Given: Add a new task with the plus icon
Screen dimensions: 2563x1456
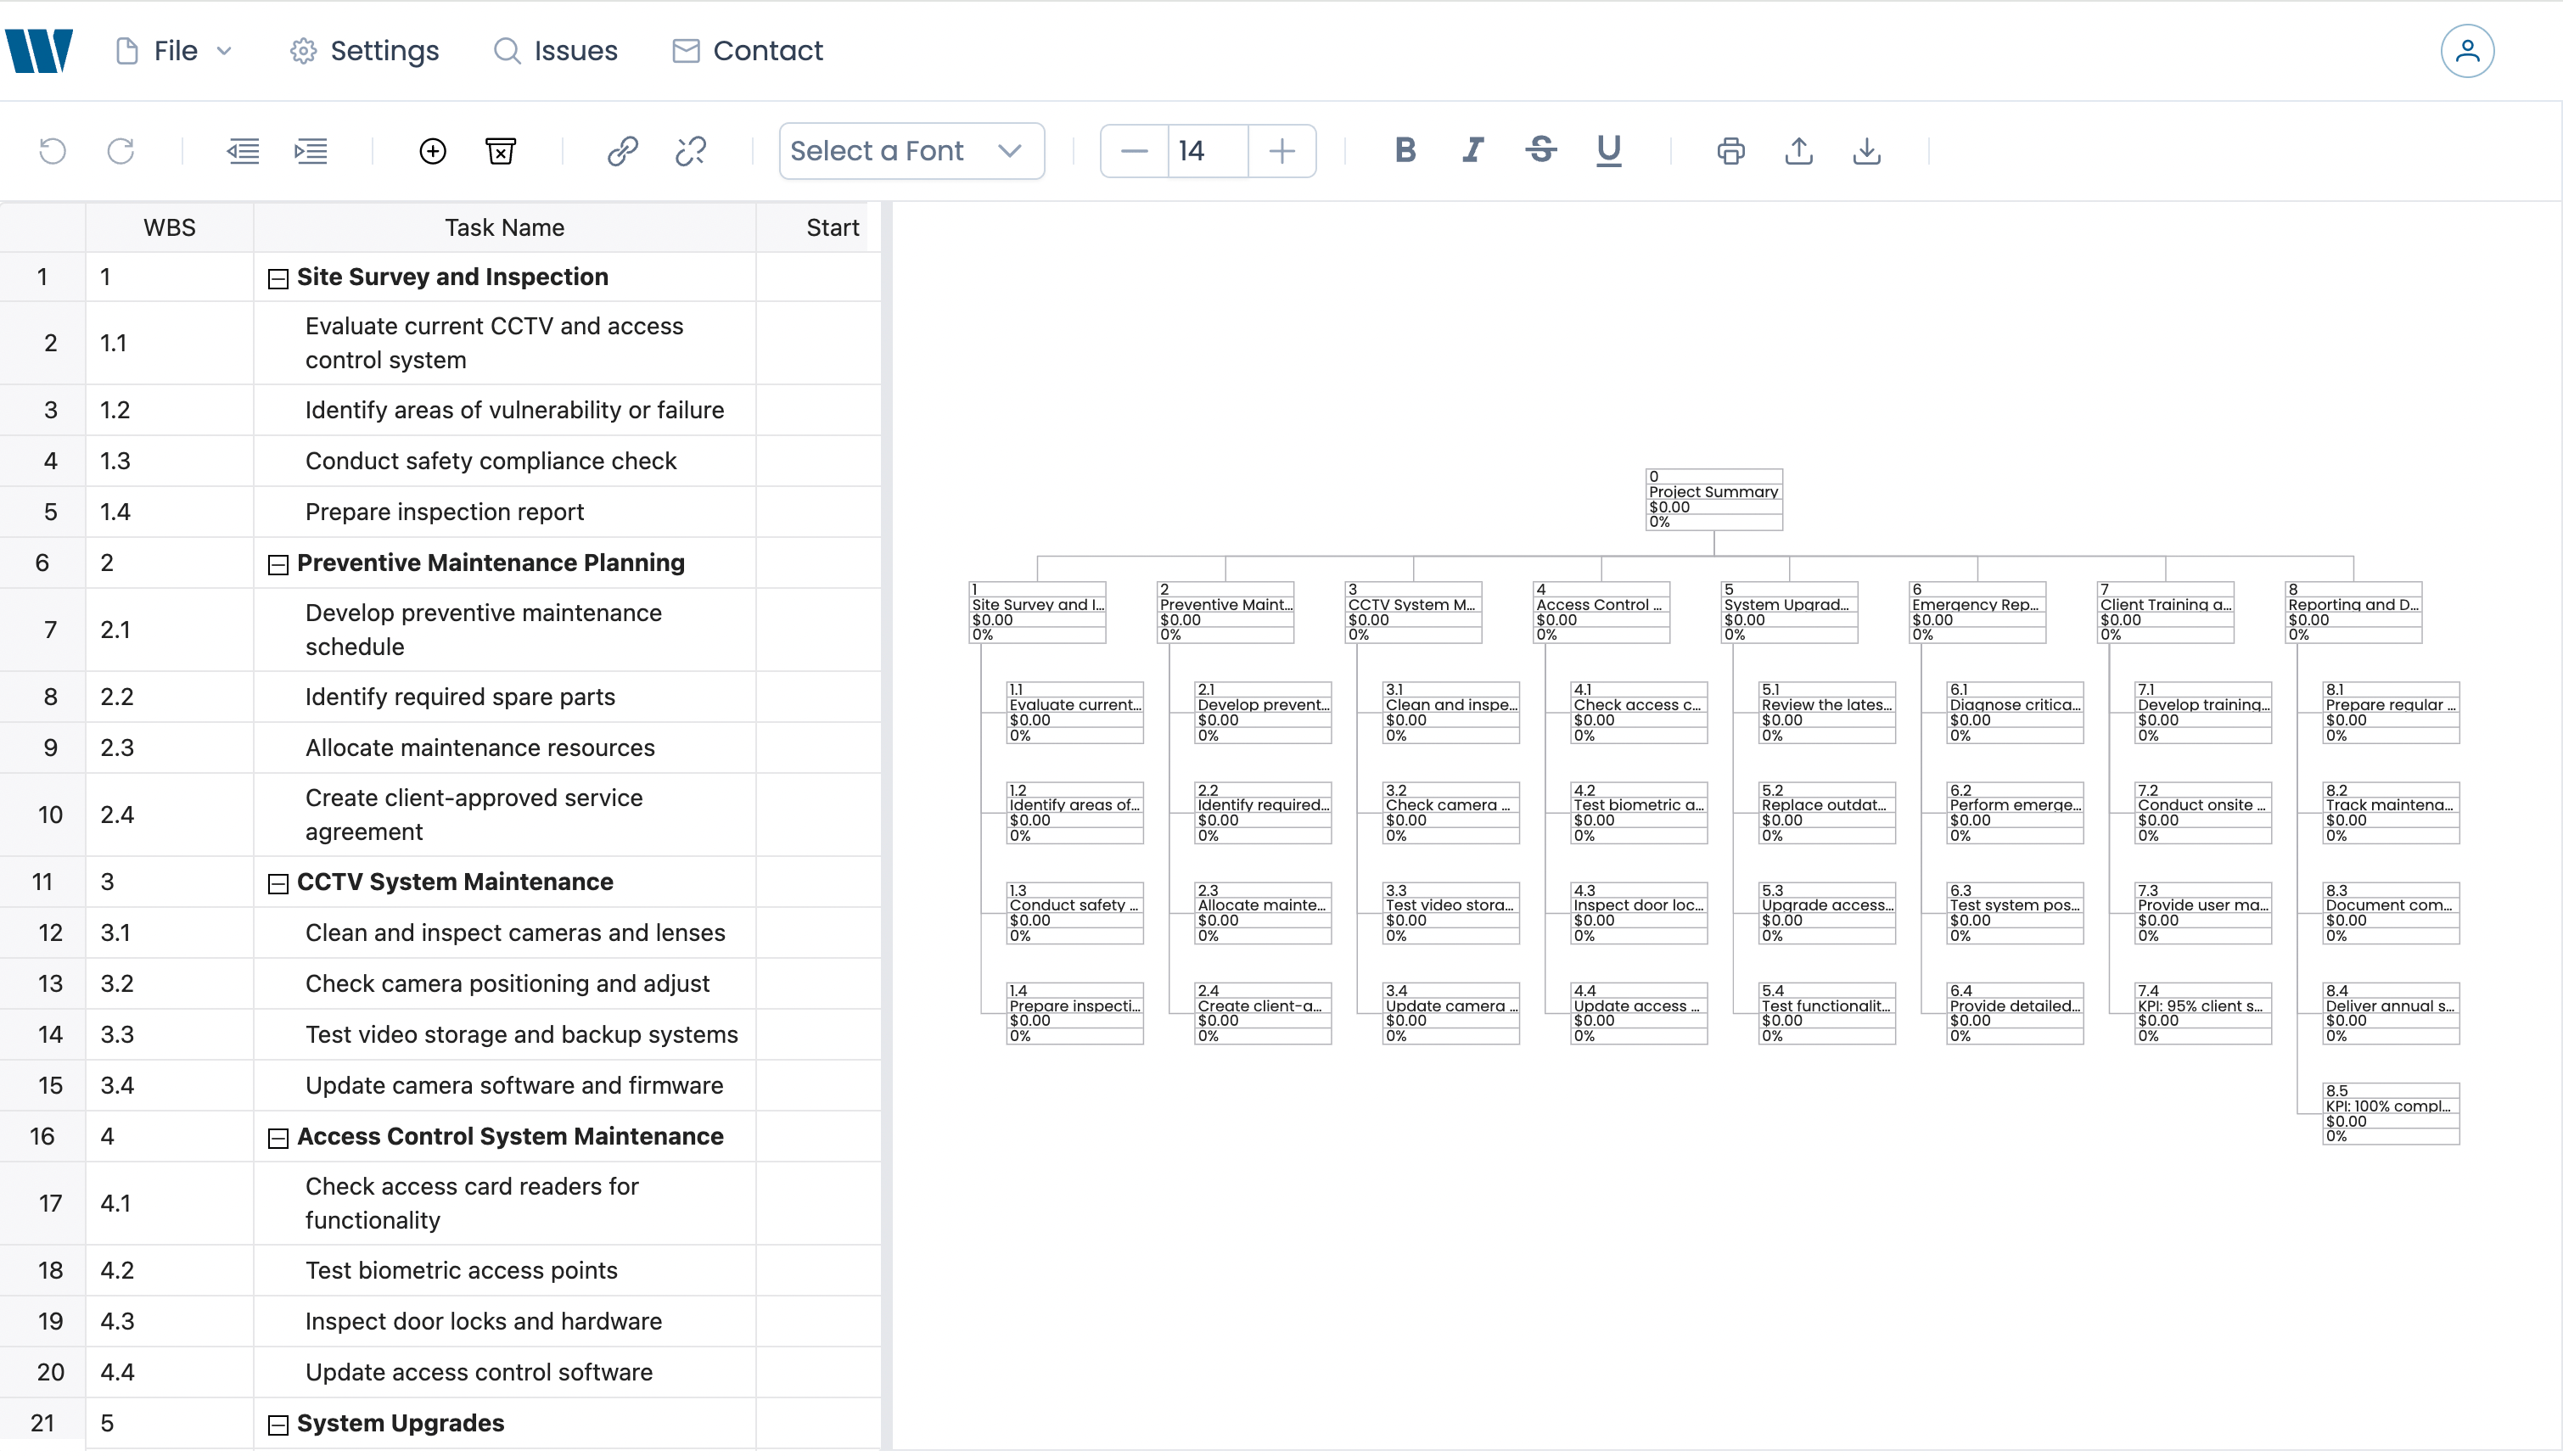Looking at the screenshot, I should coord(432,151).
